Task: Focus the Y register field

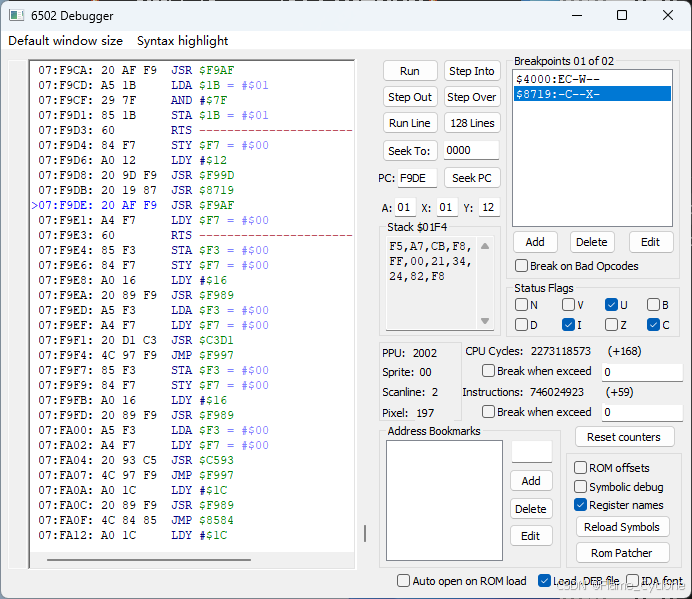Action: 489,207
